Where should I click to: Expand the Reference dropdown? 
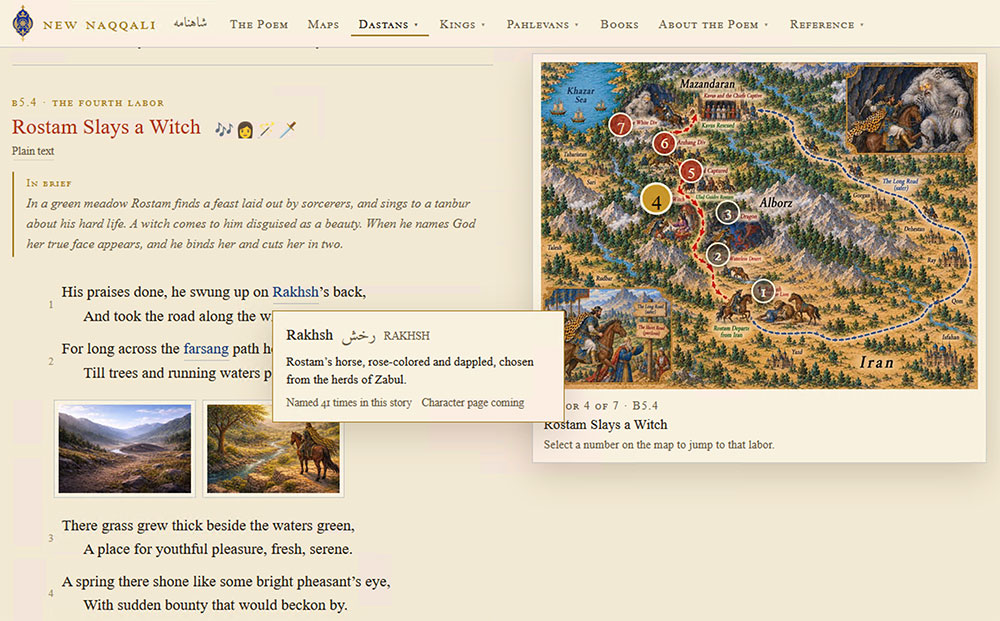pyautogui.click(x=827, y=24)
